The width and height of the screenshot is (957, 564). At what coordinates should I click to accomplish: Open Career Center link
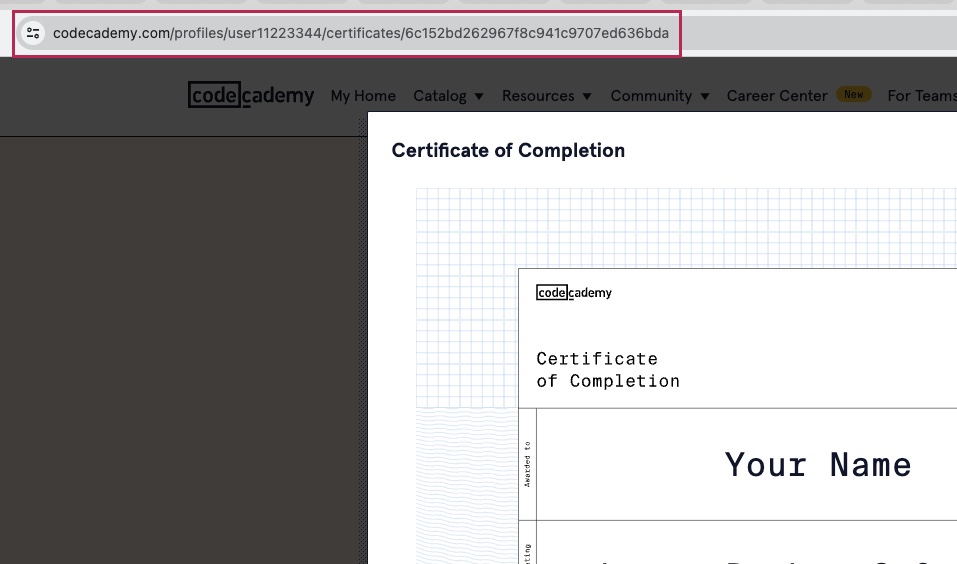pyautogui.click(x=777, y=96)
